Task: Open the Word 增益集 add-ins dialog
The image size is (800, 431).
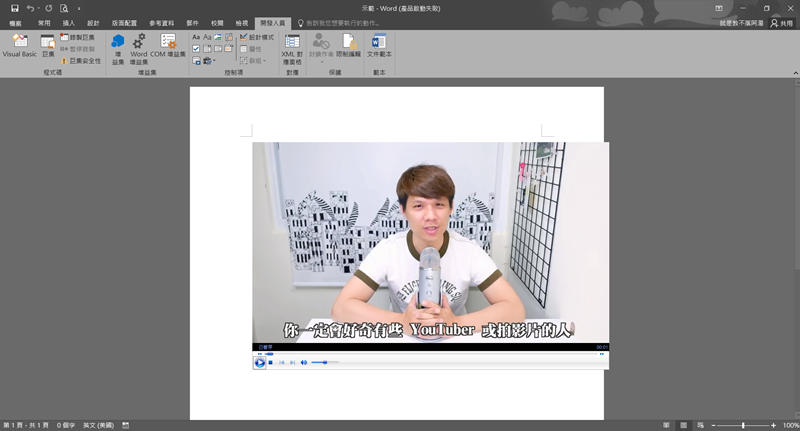Action: coord(138,47)
